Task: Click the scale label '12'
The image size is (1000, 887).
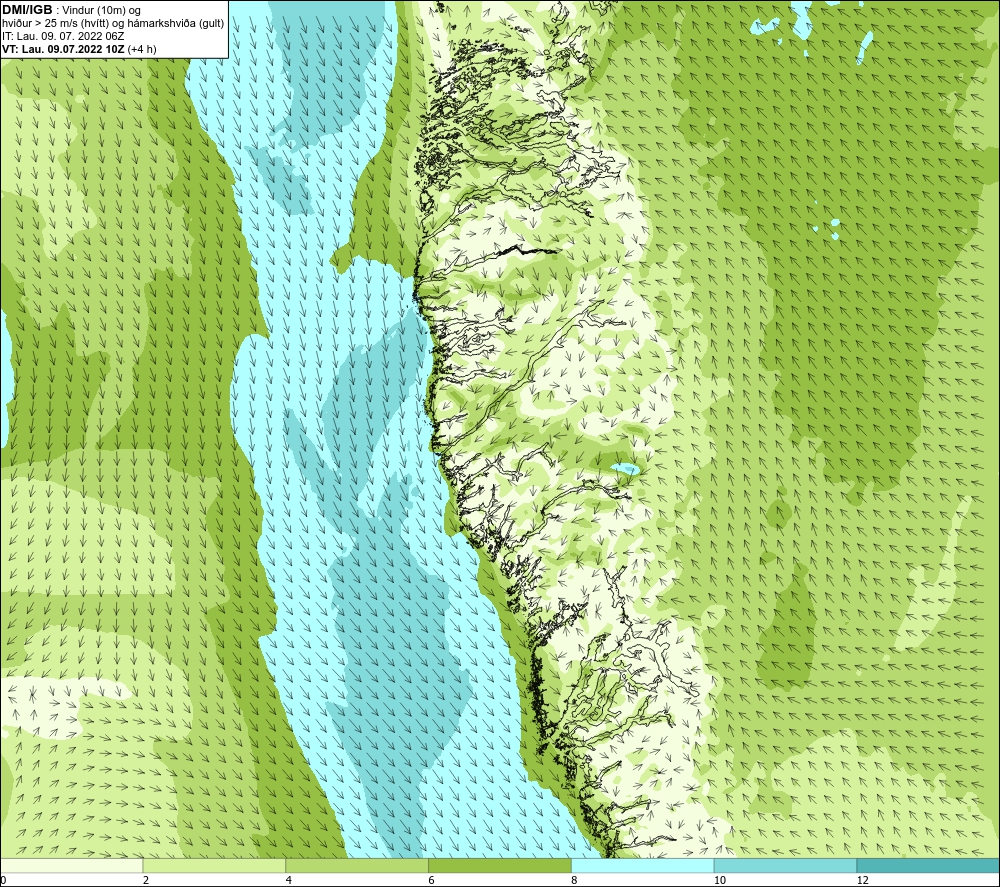Action: [x=862, y=880]
